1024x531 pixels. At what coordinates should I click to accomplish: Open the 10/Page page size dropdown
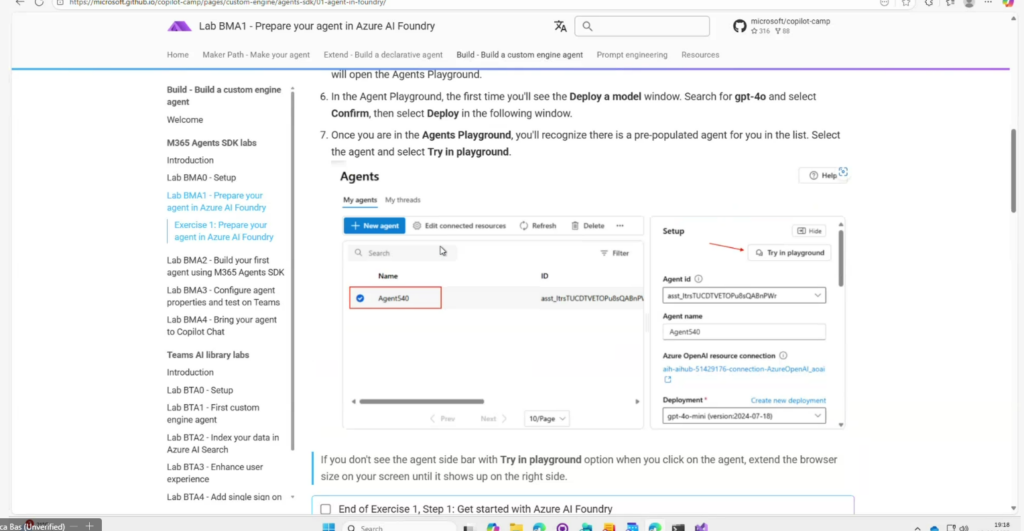coord(546,419)
